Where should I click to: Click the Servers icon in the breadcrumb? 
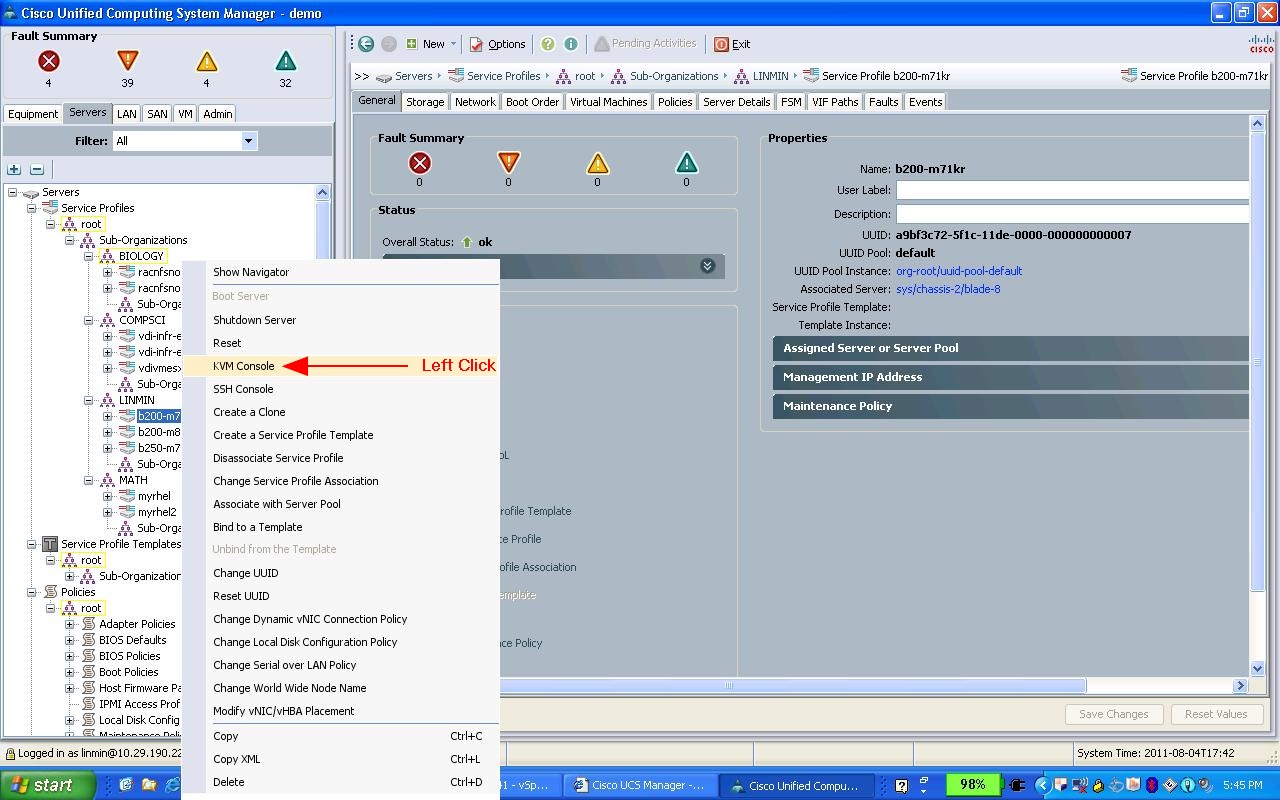click(384, 77)
